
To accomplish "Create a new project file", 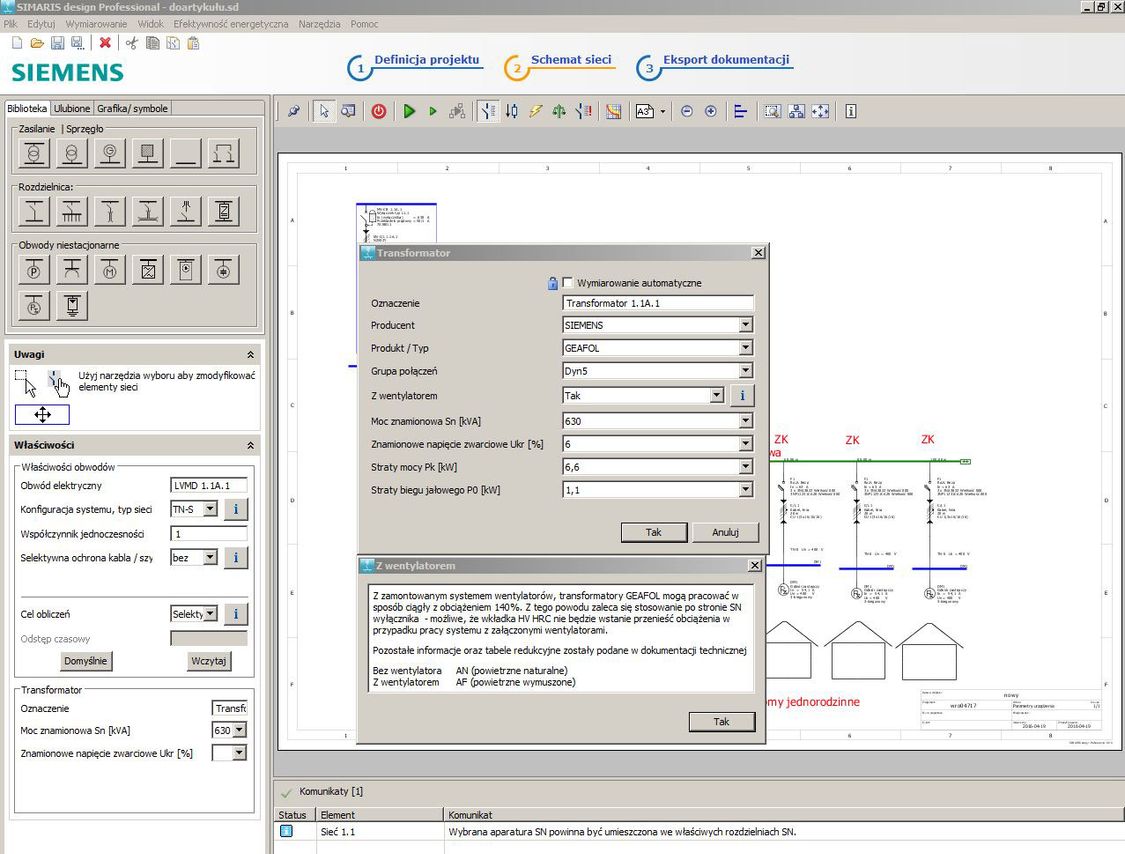I will [17, 44].
